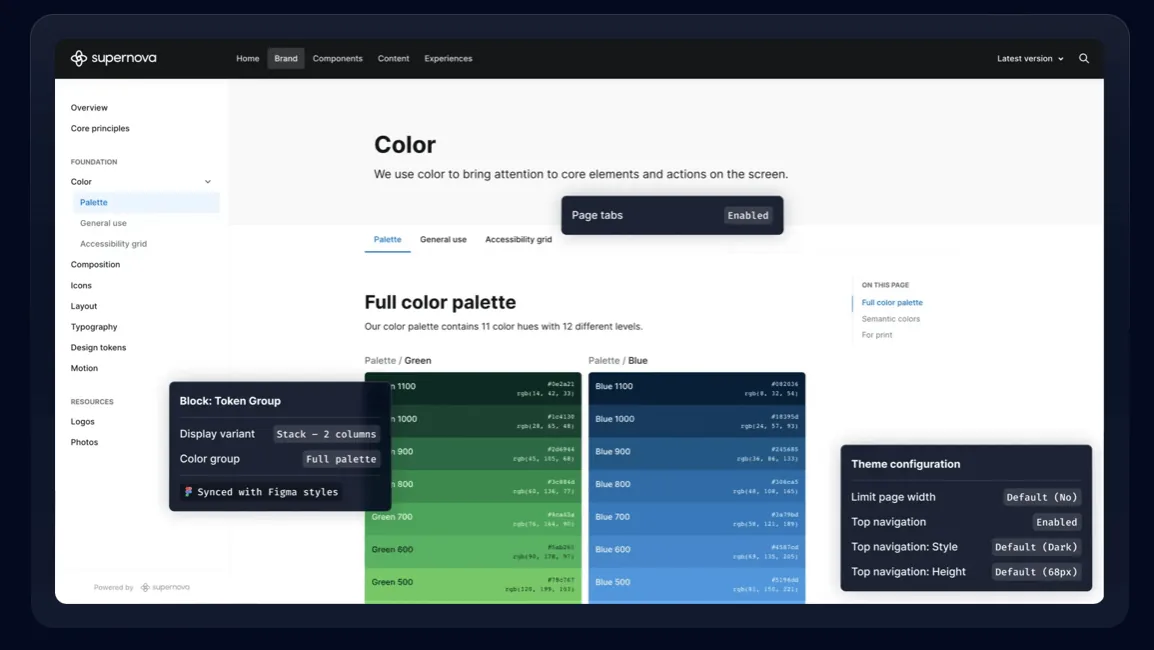Jump to Semantic colors section link
1154x650 pixels.
(891, 319)
